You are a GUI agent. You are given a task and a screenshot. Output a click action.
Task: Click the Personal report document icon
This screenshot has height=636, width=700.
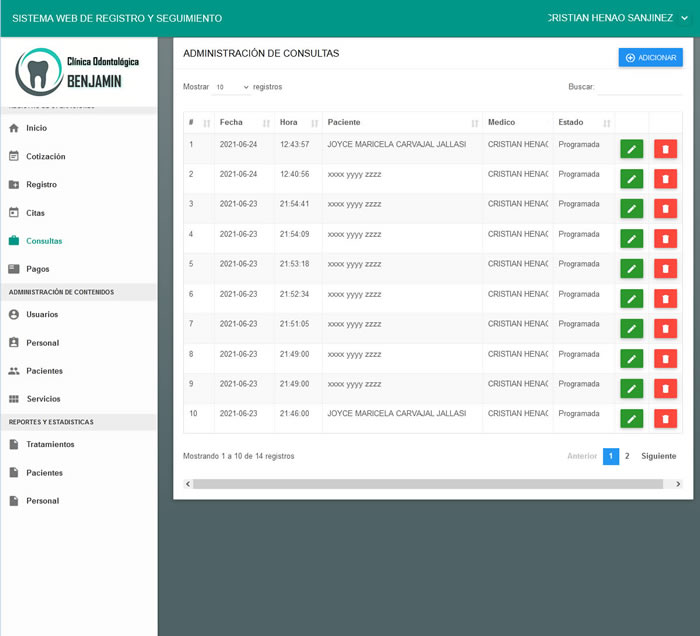(14, 501)
